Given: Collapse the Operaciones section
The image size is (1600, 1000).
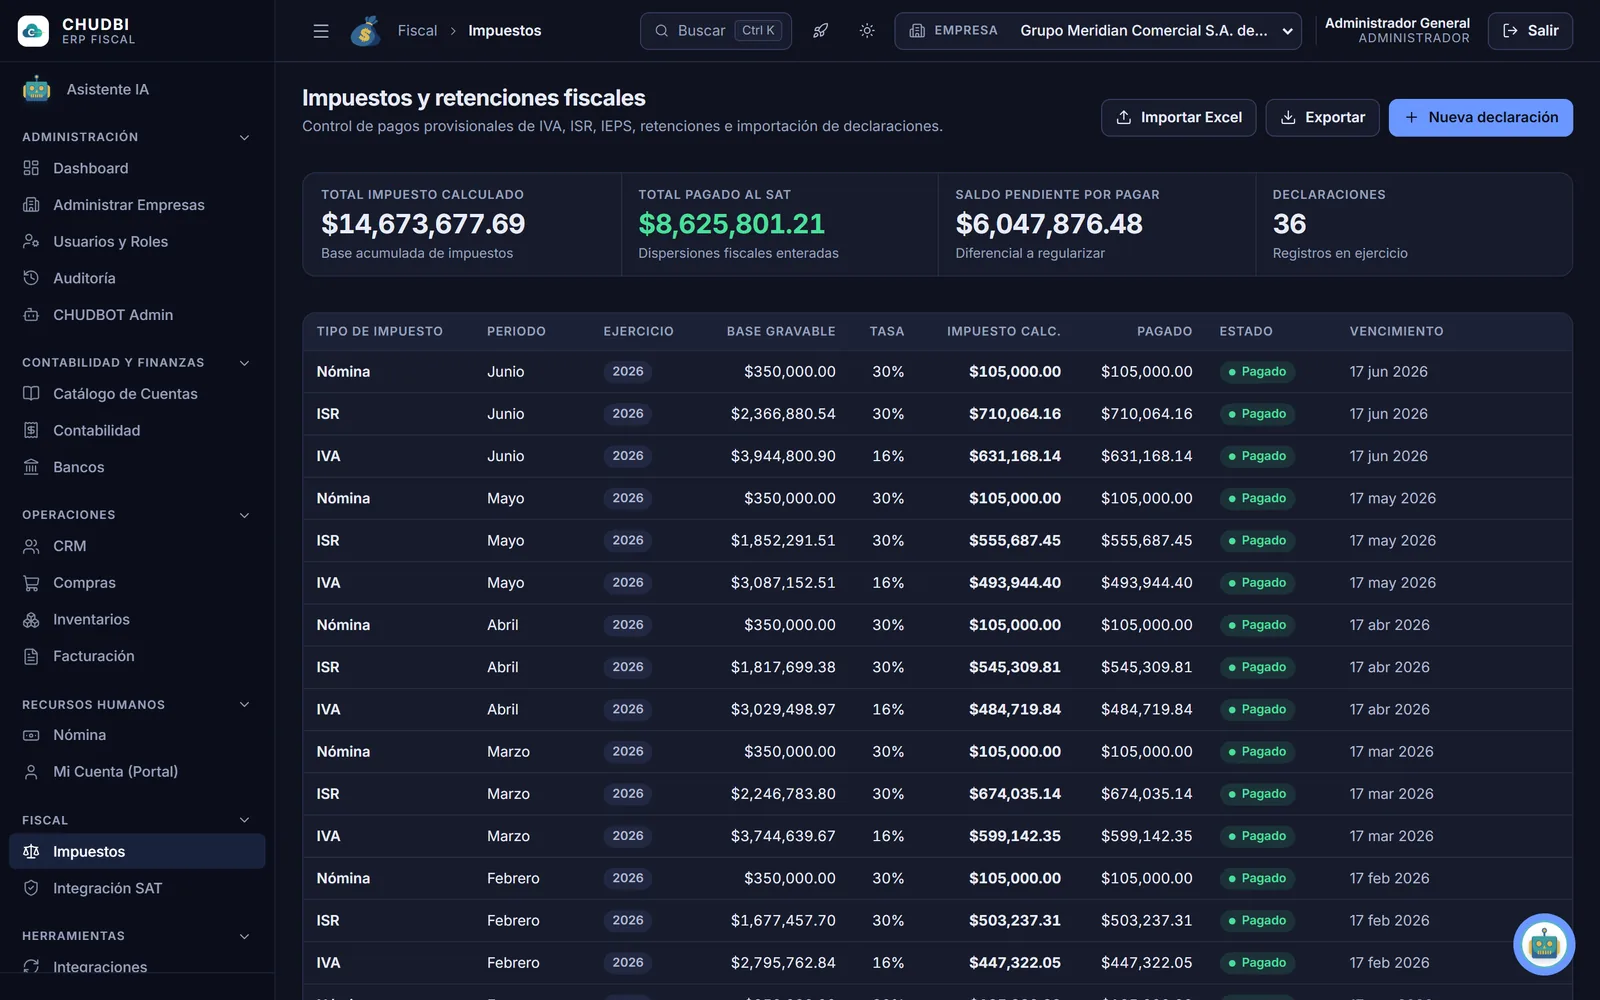Looking at the screenshot, I should [x=244, y=515].
